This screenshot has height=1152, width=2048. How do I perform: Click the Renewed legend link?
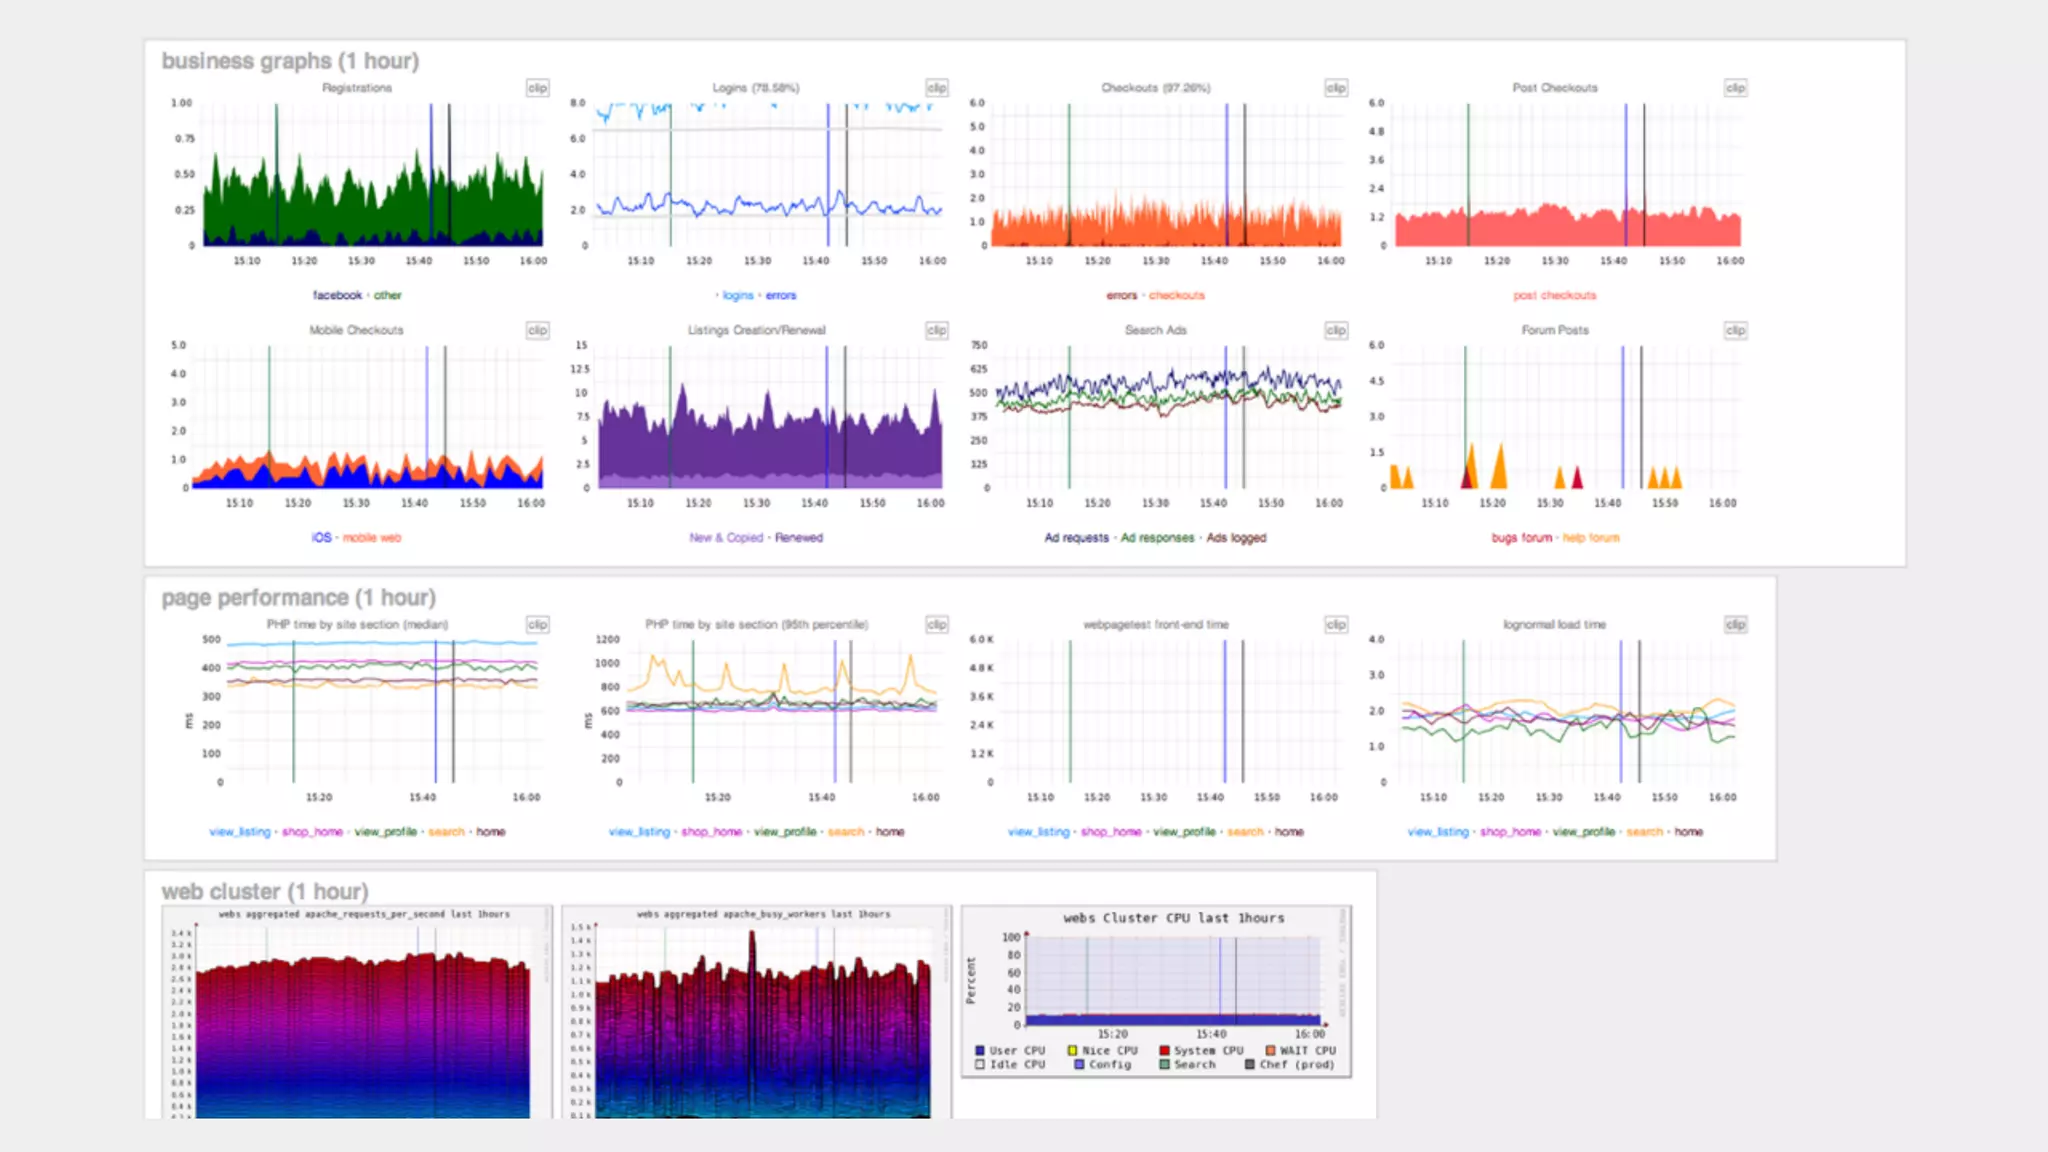tap(798, 538)
